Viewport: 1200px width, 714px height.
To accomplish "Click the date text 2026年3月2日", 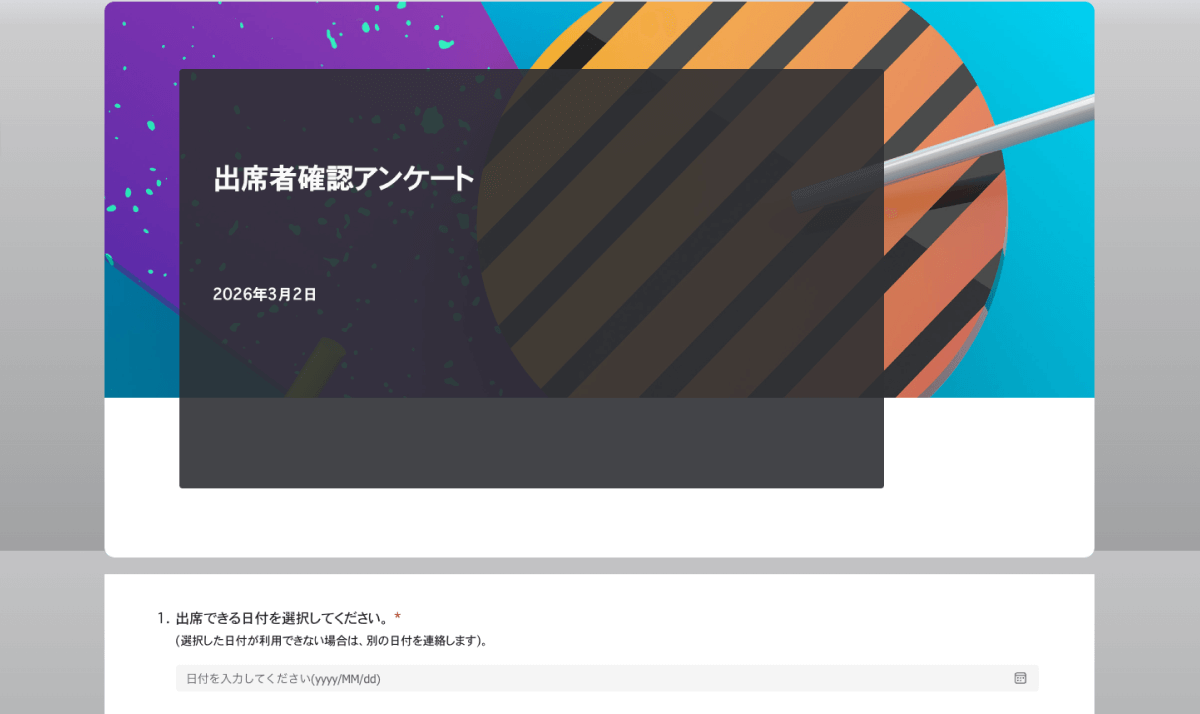I will (264, 295).
